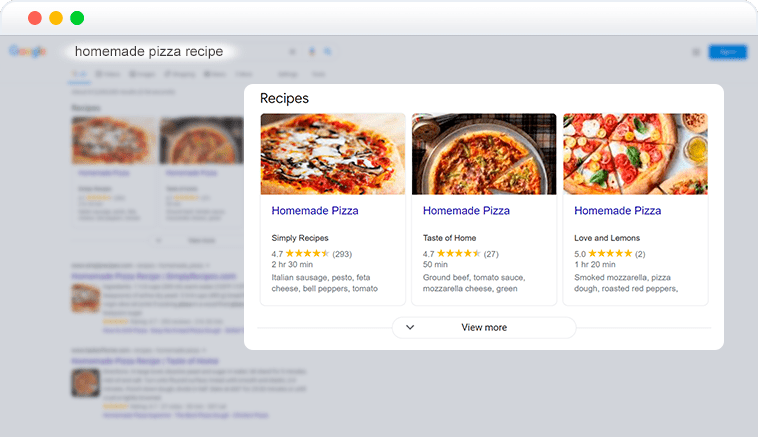The image size is (758, 437).
Task: Clear the search query with the X icon
Action: click(x=292, y=51)
